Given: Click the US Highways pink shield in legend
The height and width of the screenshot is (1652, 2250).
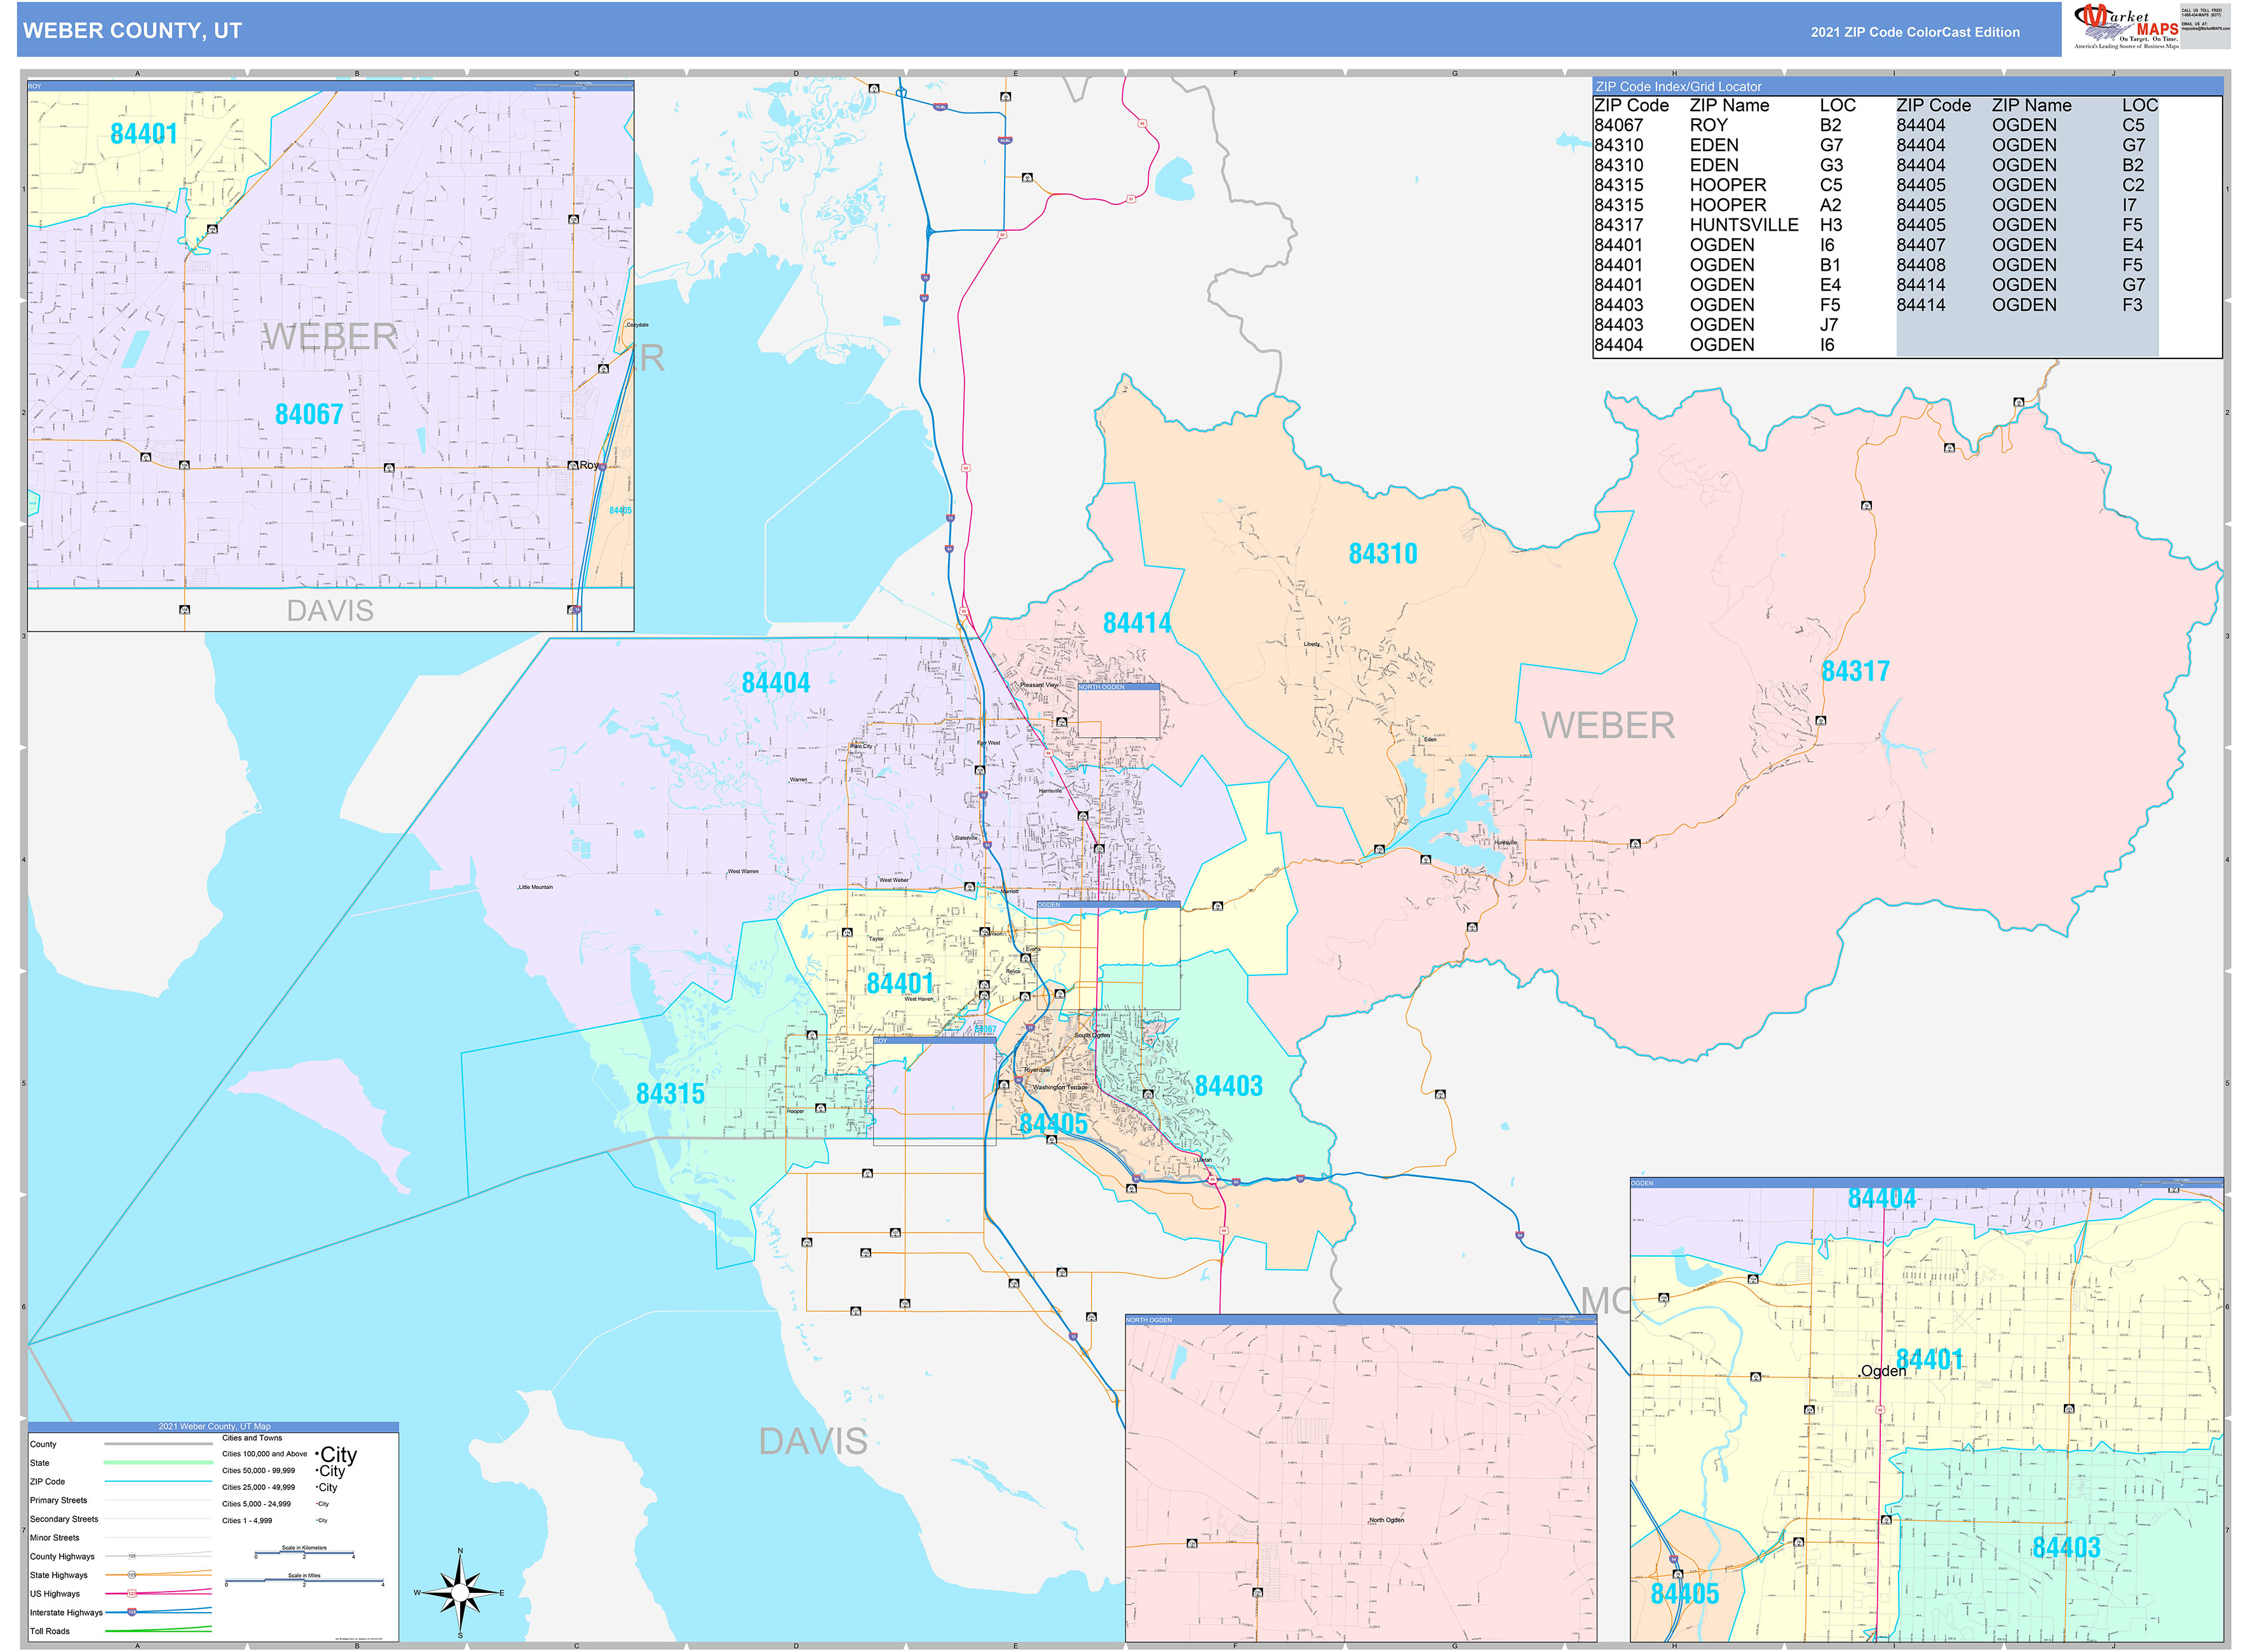Looking at the screenshot, I should [x=132, y=1594].
